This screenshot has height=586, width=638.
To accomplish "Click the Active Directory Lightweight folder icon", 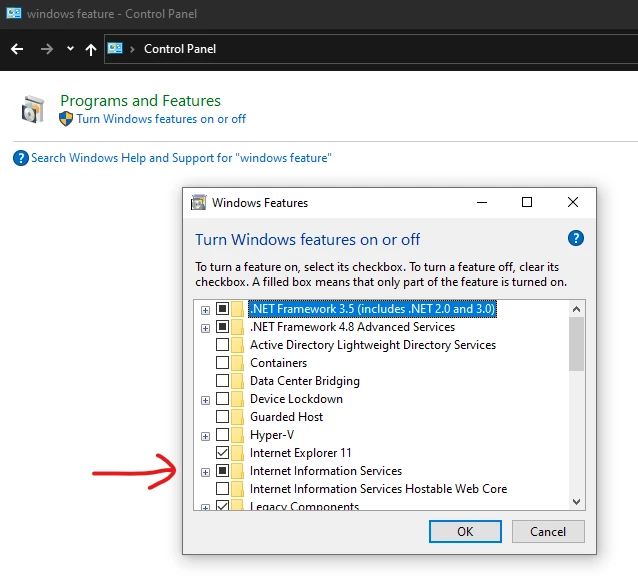I will coord(238,345).
